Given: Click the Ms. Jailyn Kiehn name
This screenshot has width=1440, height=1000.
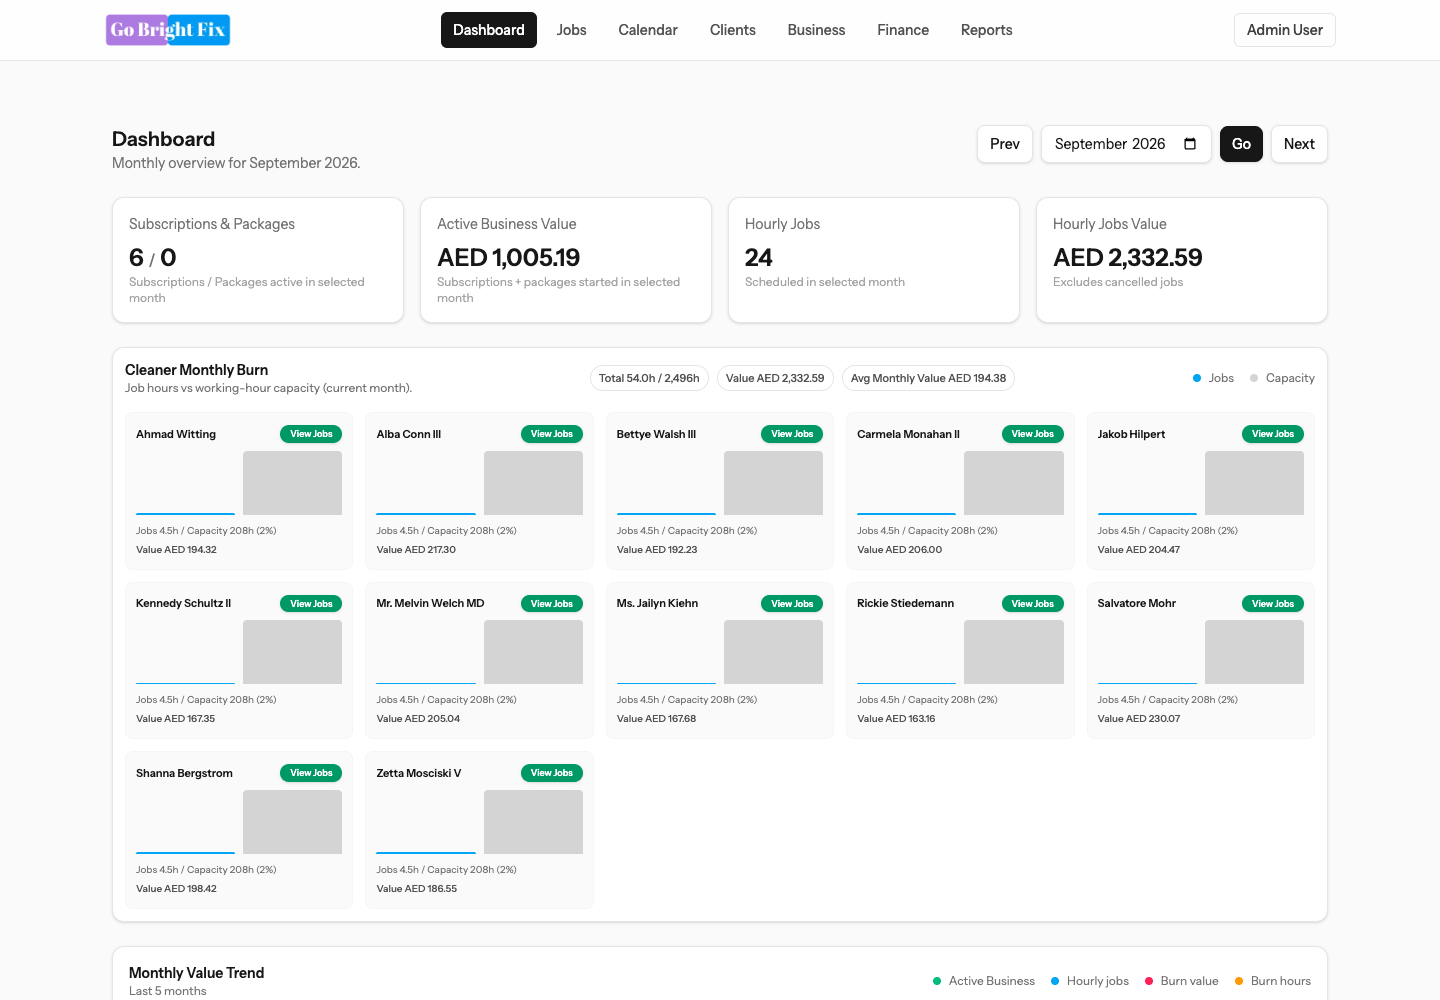Looking at the screenshot, I should pyautogui.click(x=657, y=603).
